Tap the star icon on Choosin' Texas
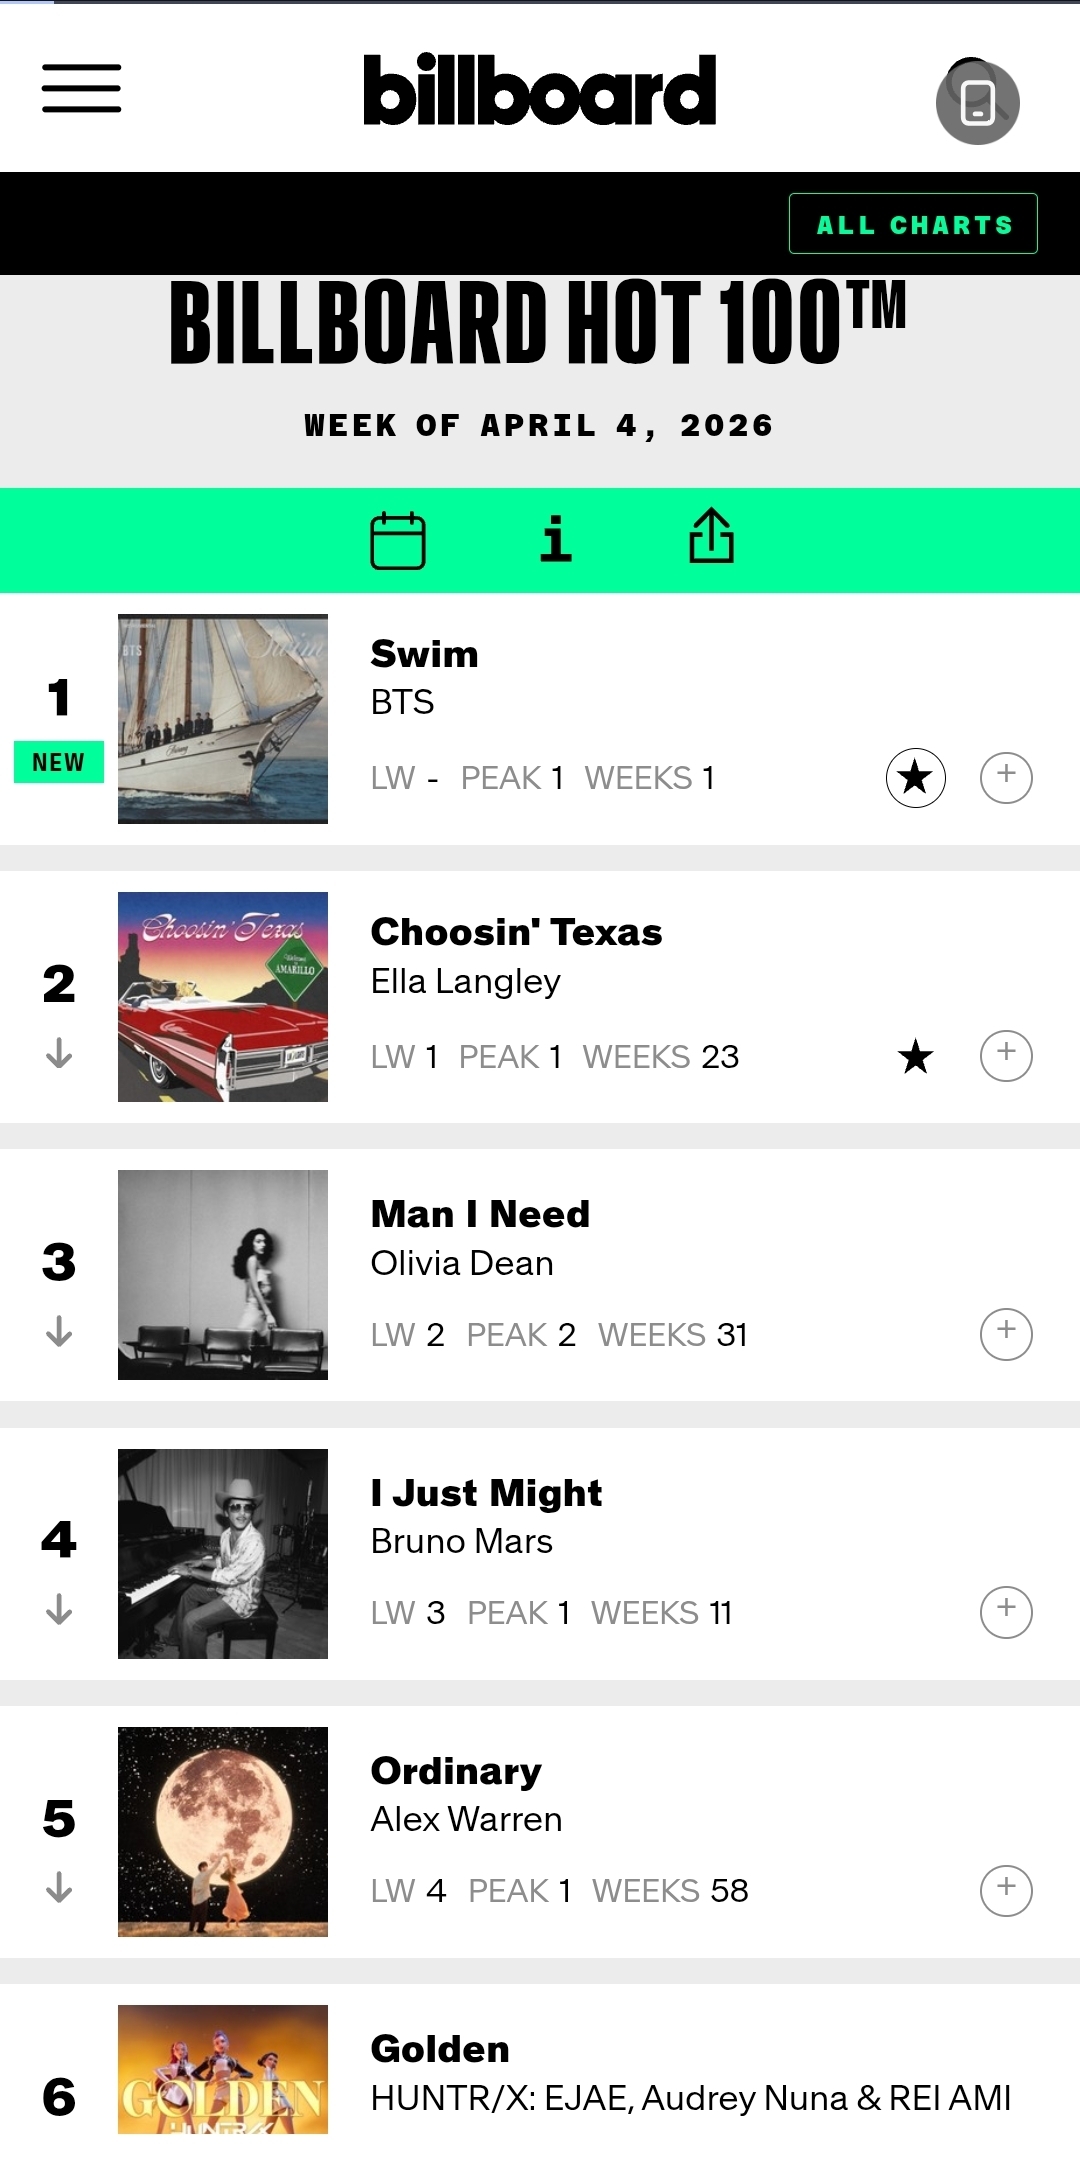 pos(915,1056)
